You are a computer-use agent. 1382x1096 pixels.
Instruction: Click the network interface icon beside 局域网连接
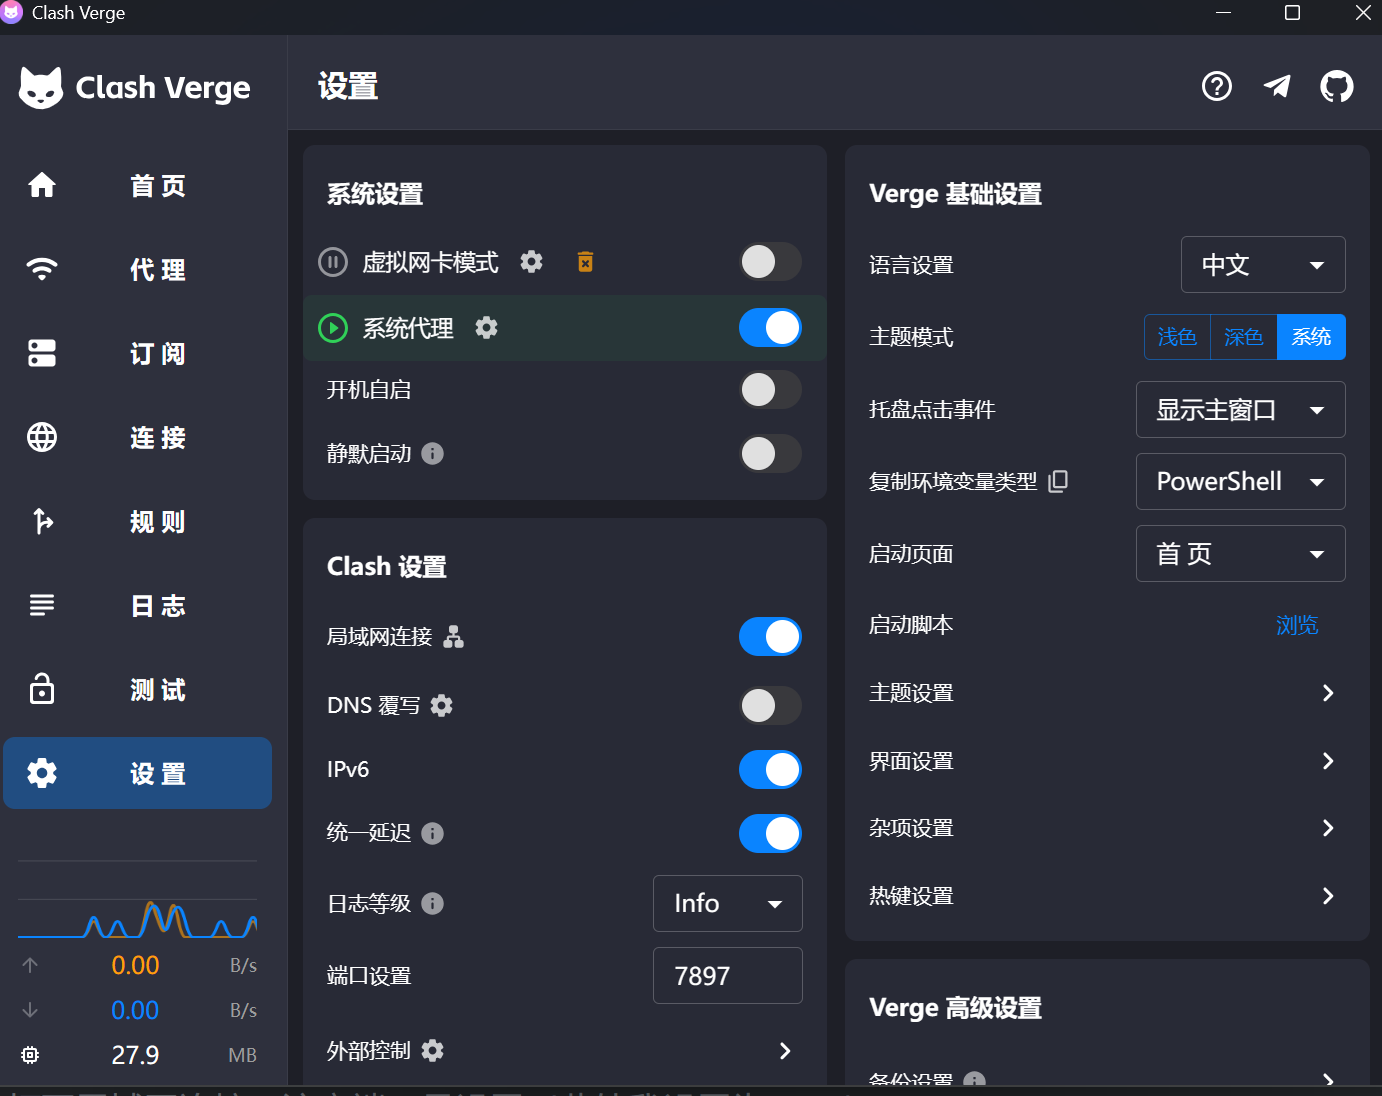pos(454,637)
